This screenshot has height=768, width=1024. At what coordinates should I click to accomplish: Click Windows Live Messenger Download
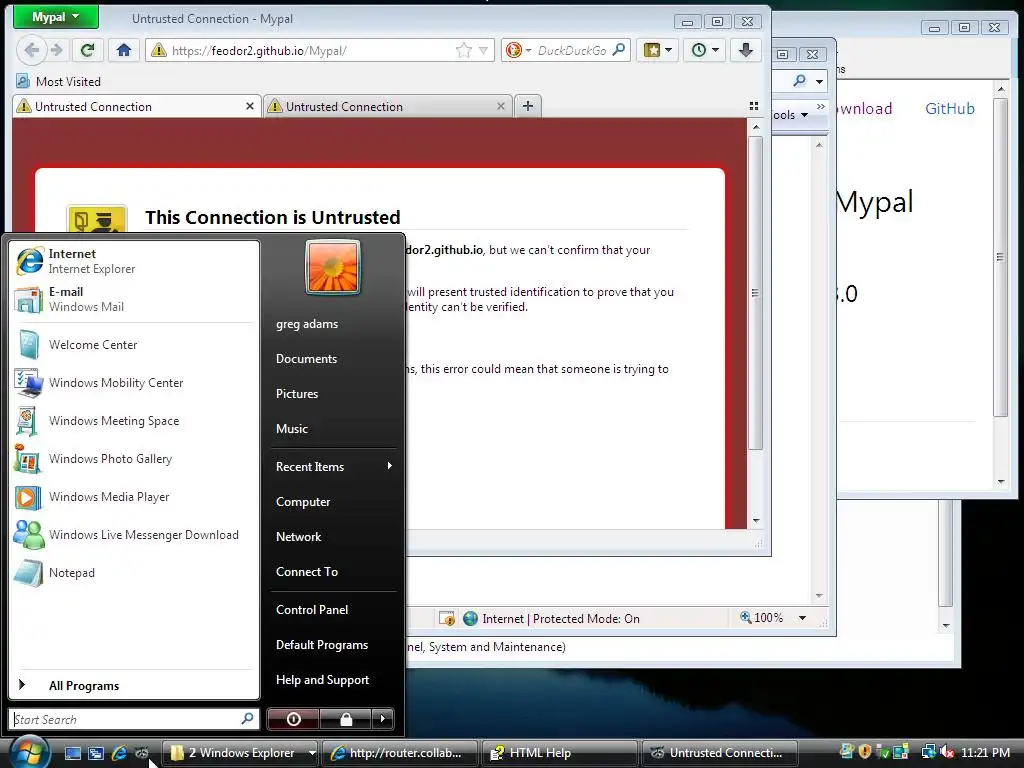134,535
